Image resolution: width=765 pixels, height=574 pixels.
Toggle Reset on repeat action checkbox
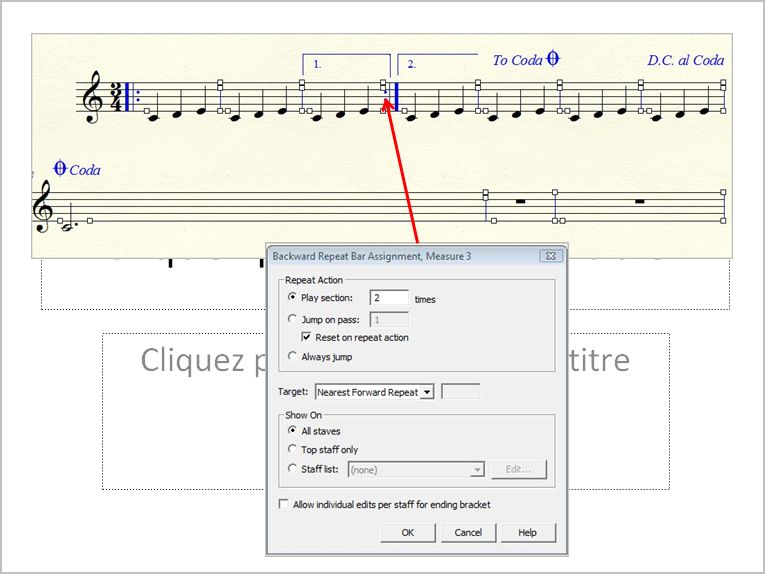(306, 338)
